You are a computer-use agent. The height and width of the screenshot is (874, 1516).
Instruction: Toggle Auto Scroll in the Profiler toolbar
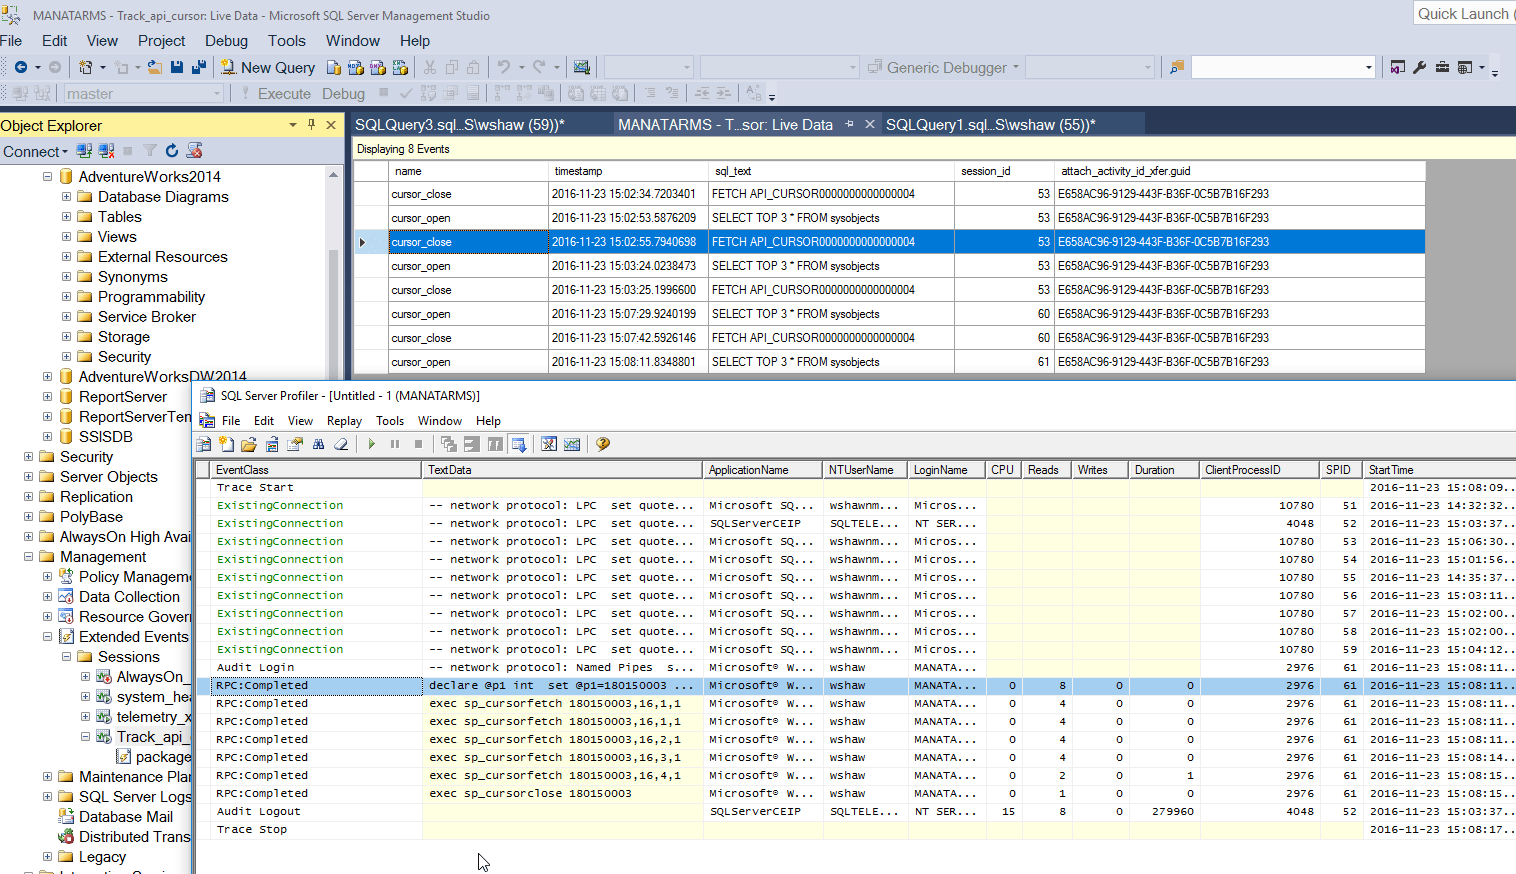(x=520, y=443)
